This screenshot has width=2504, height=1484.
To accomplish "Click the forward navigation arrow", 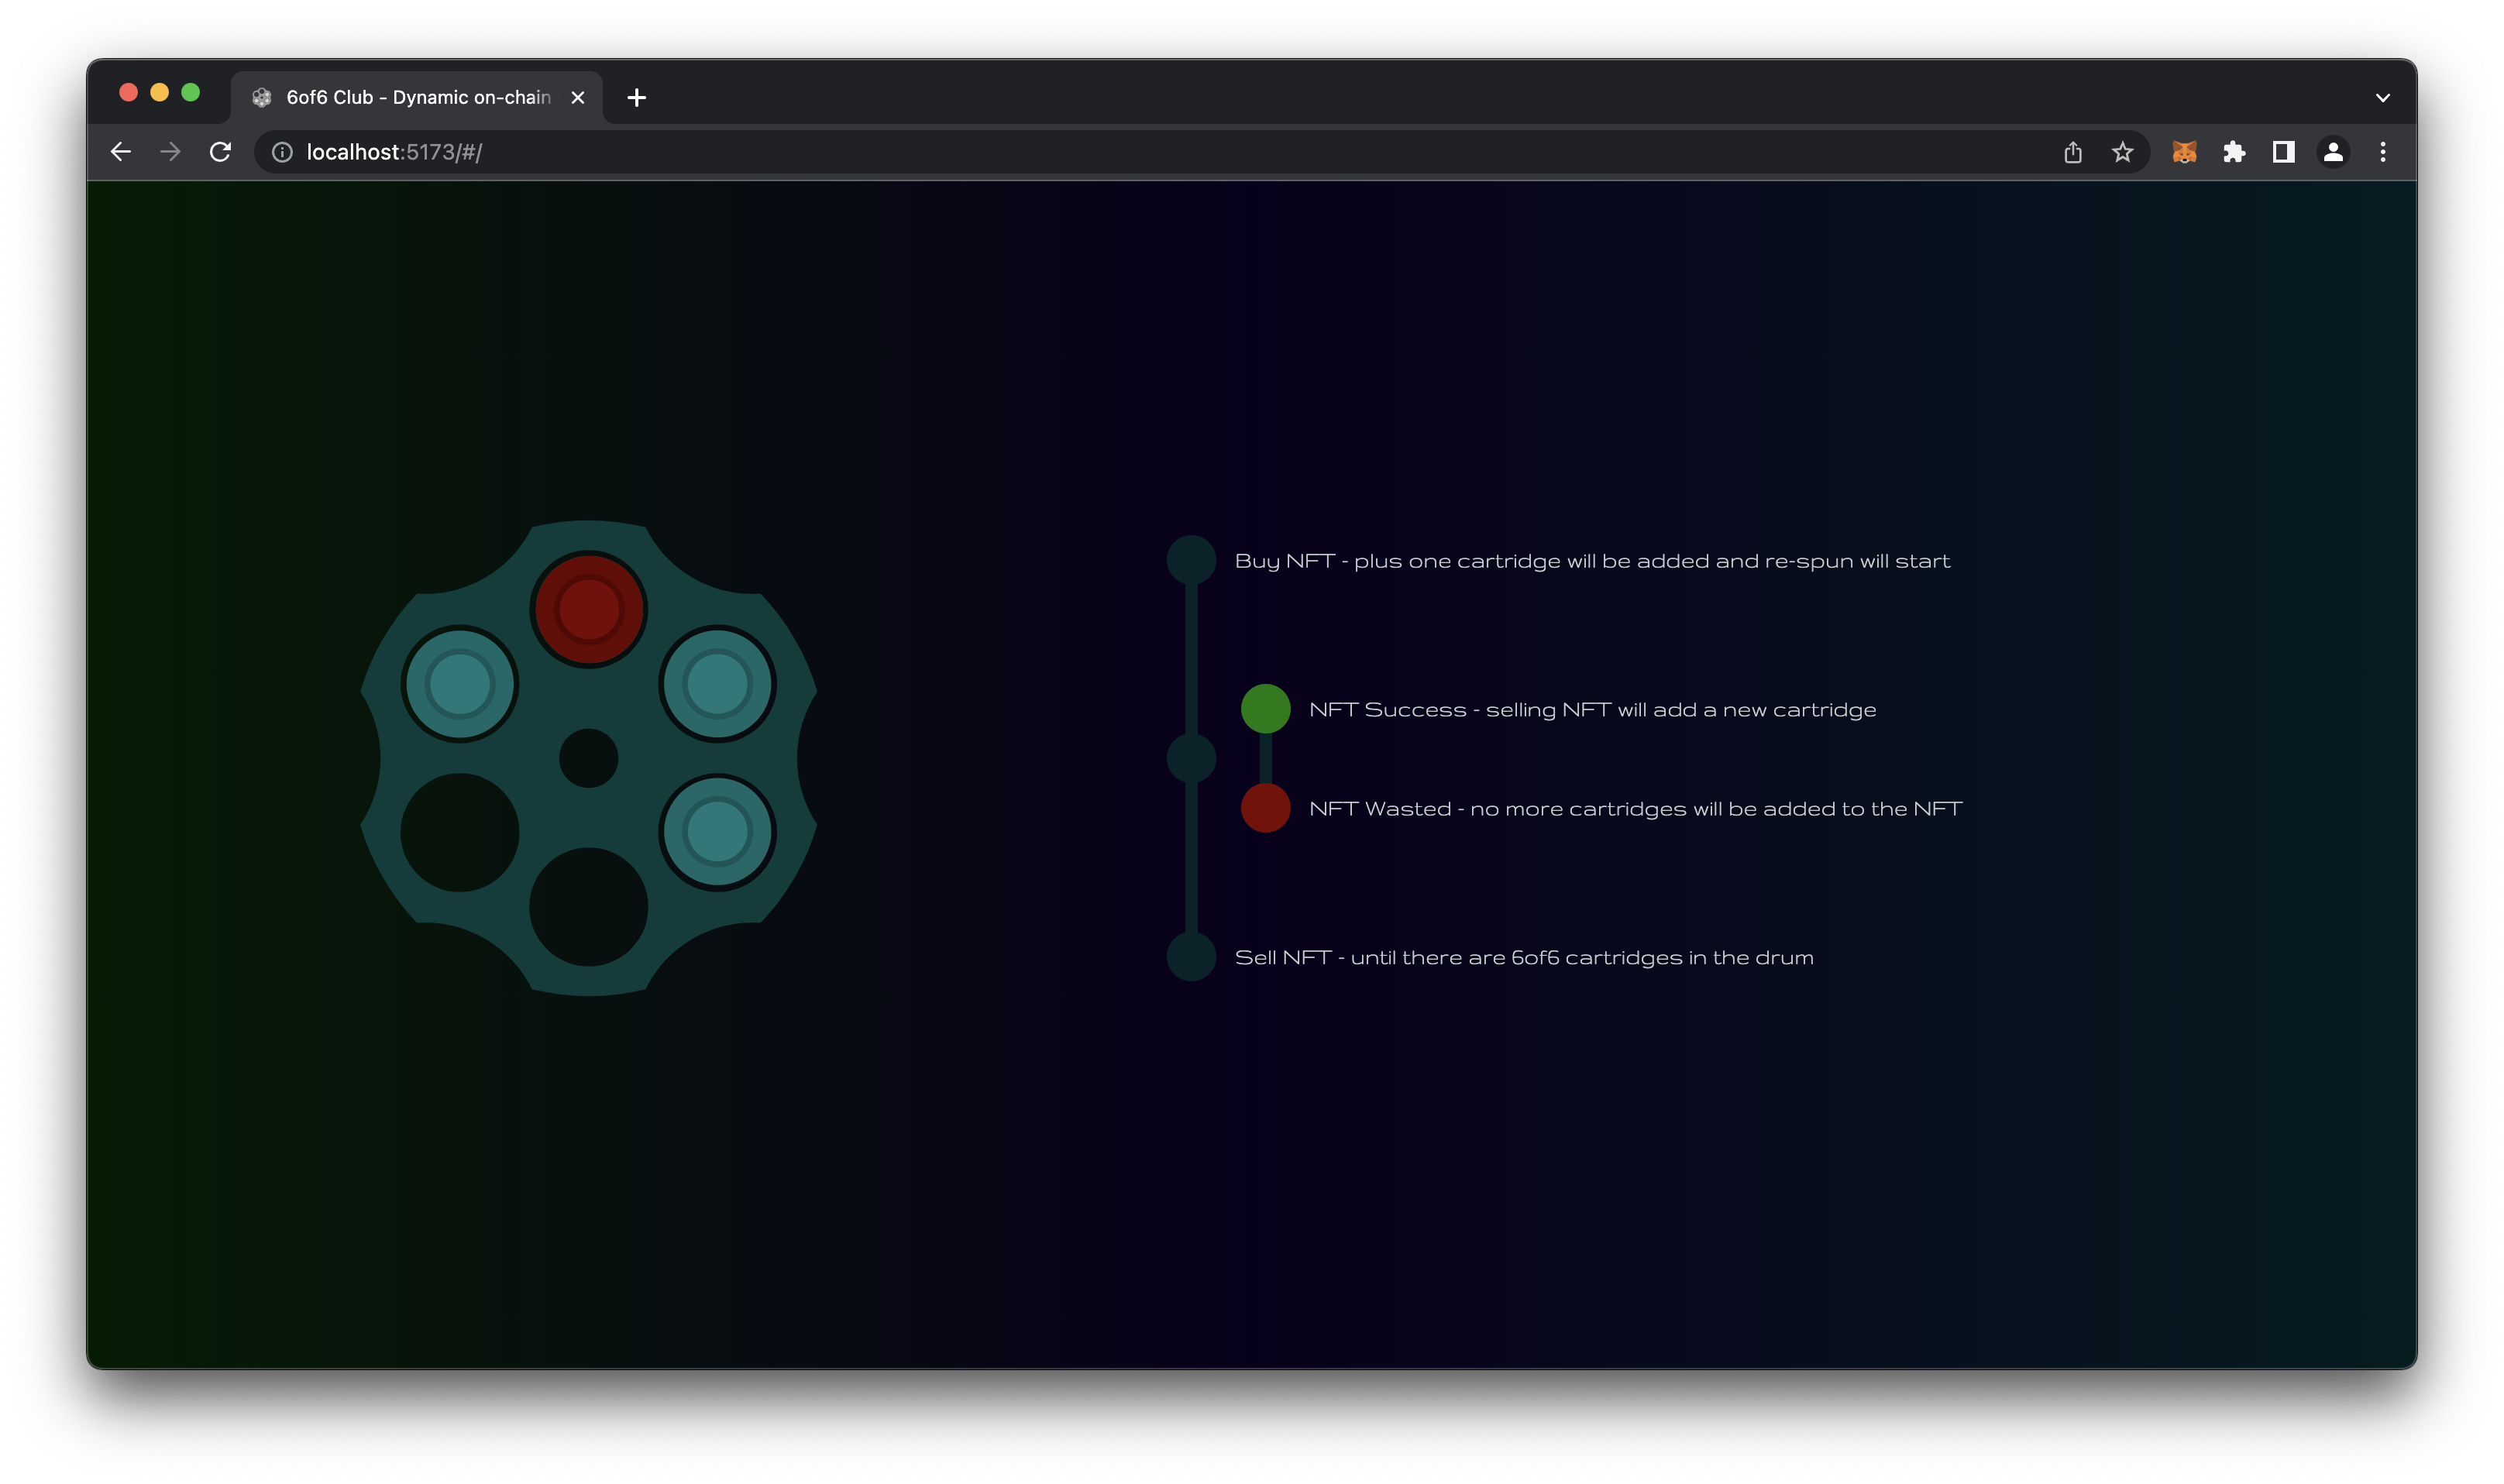I will 171,152.
